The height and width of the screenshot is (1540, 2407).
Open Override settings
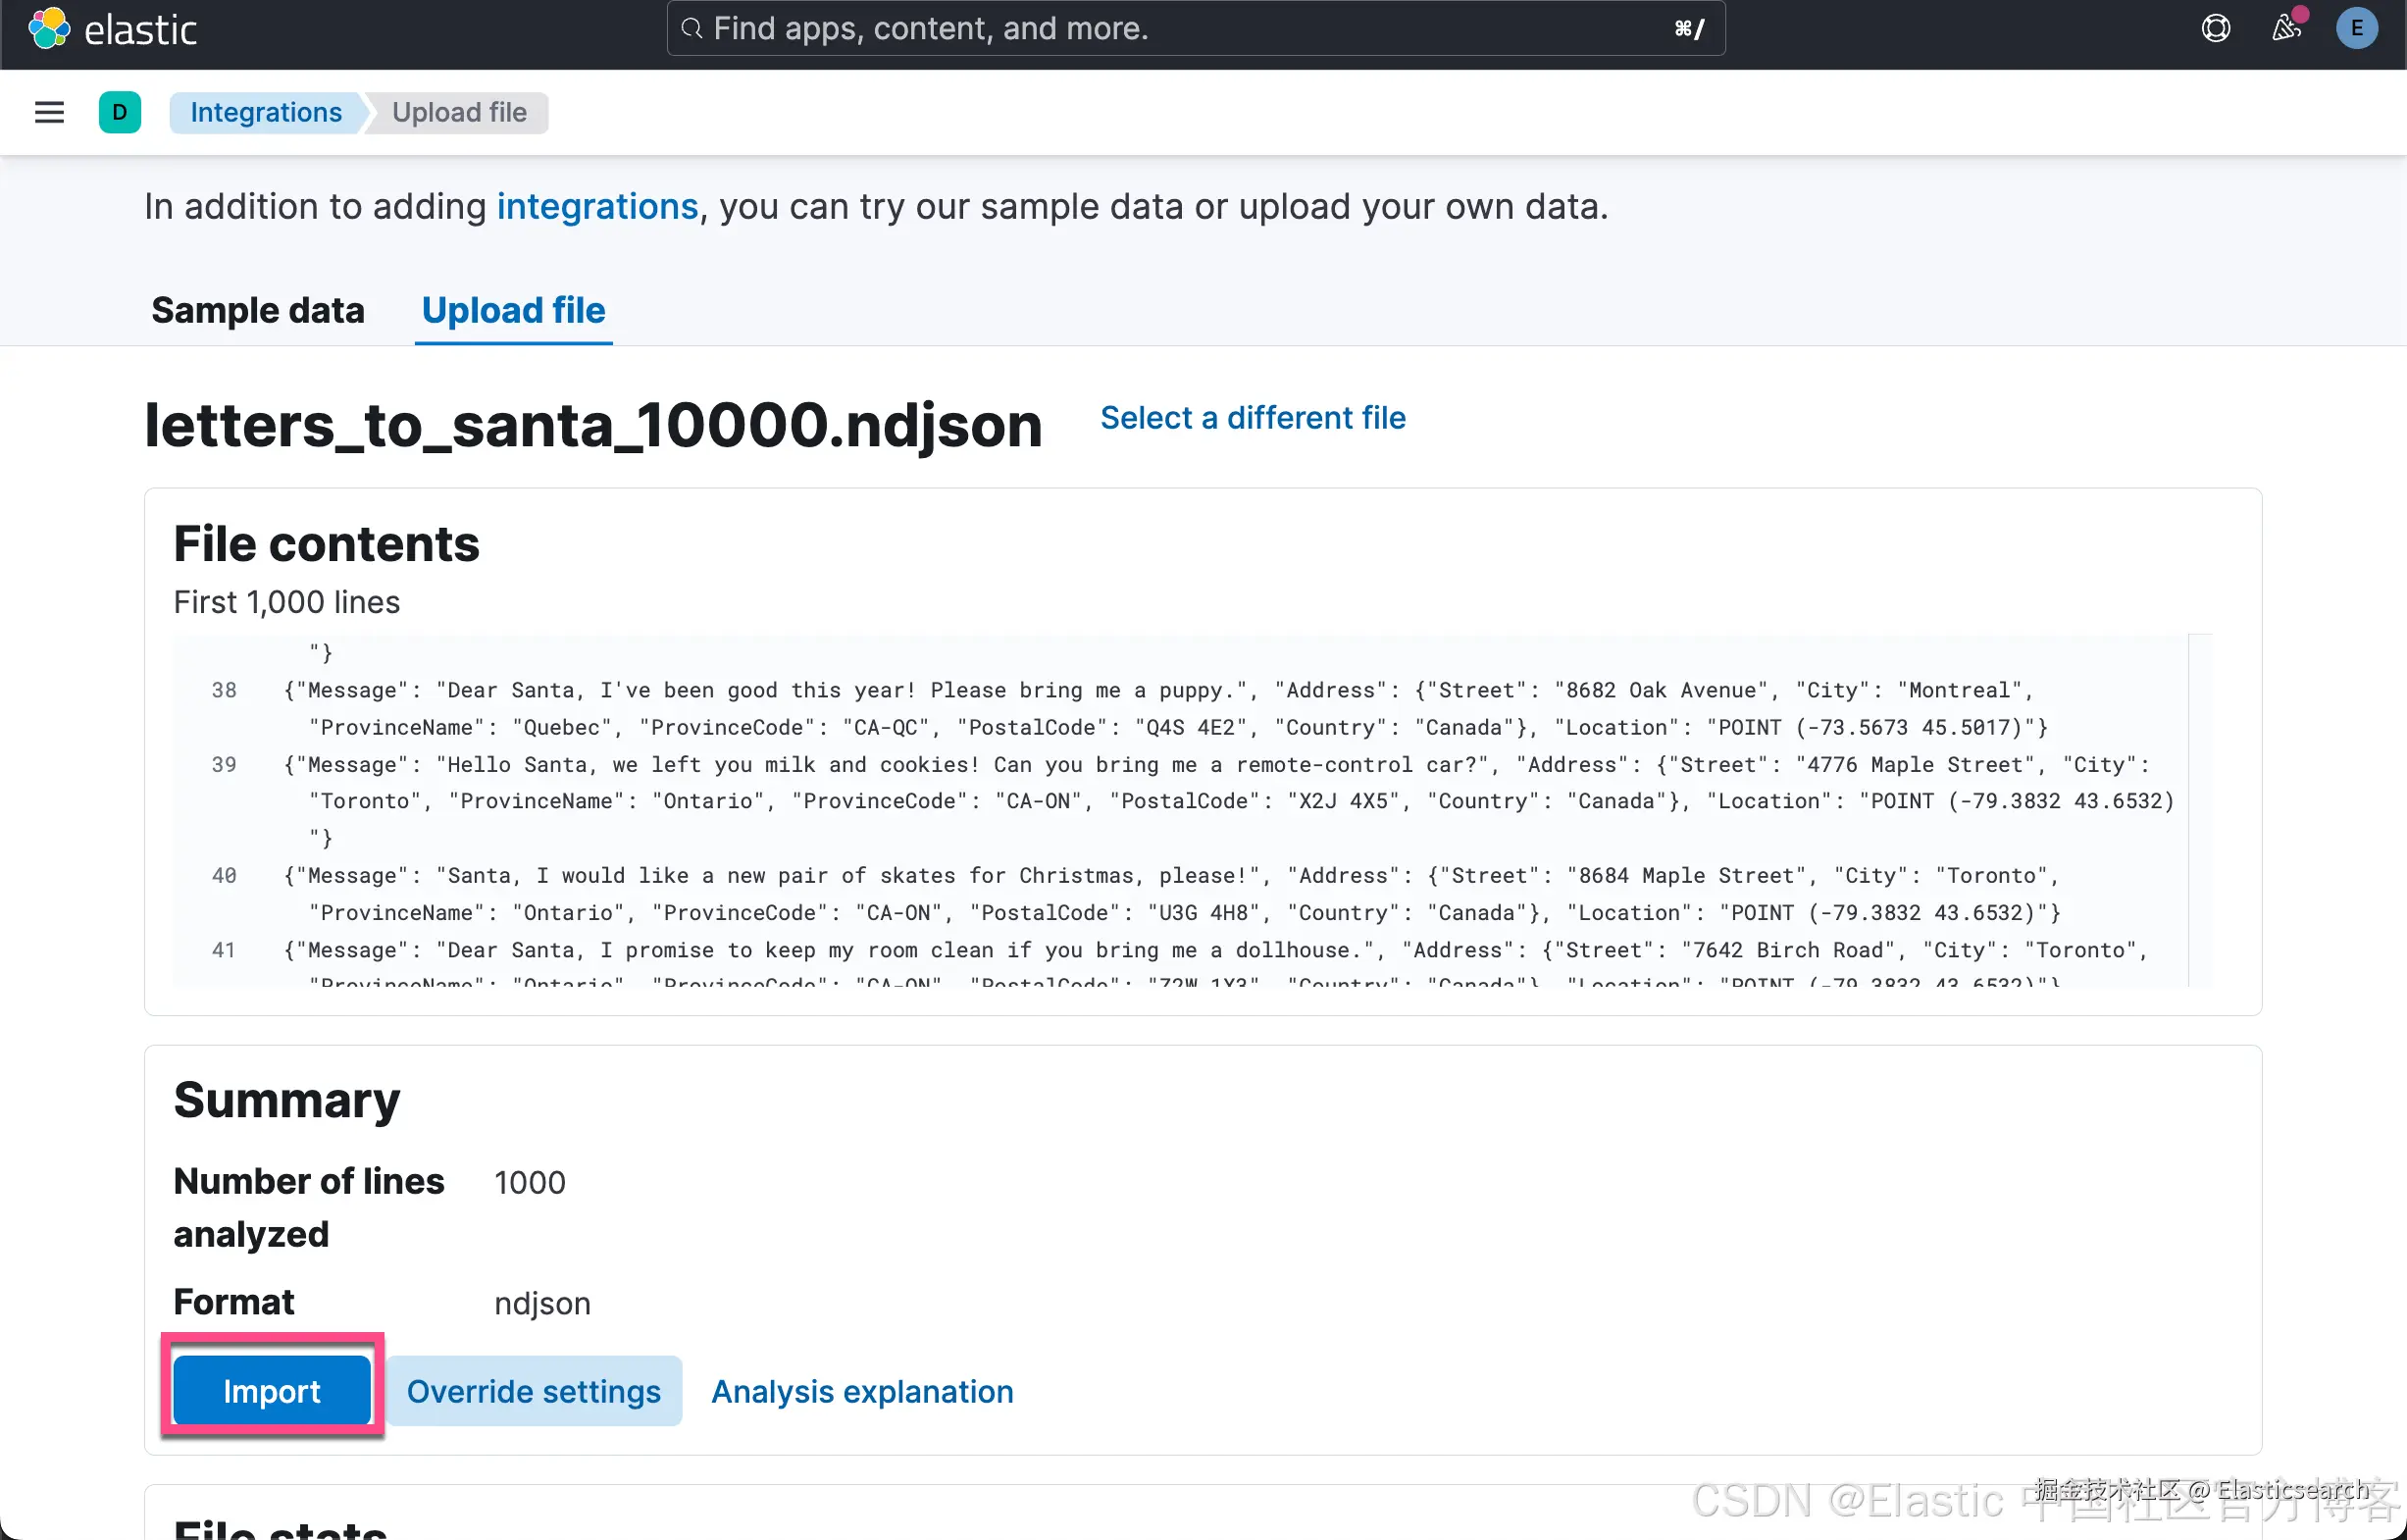[533, 1391]
